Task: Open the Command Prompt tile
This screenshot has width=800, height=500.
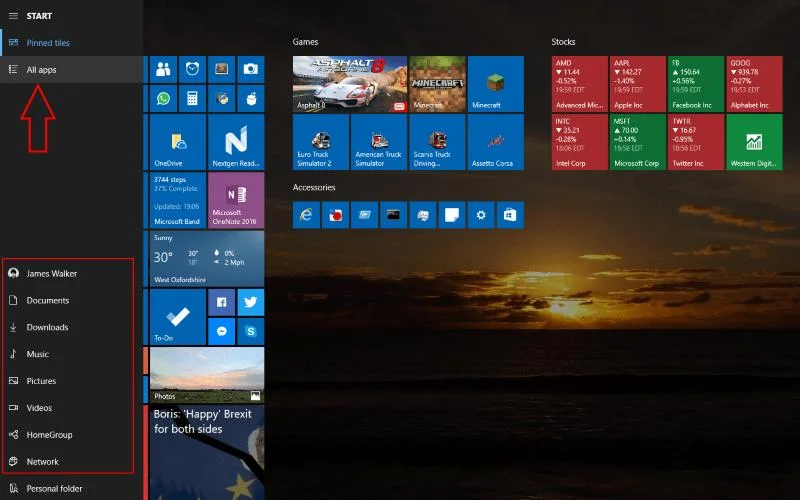Action: (x=393, y=215)
